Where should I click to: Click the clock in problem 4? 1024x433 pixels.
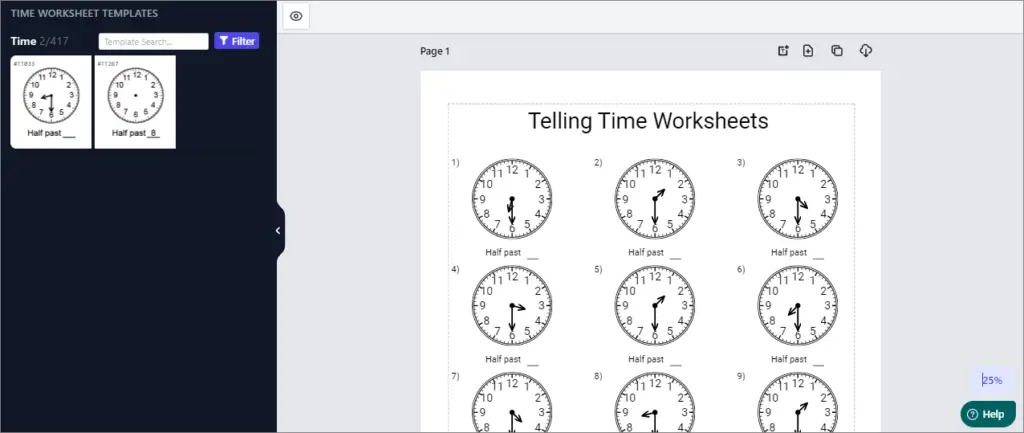point(512,306)
